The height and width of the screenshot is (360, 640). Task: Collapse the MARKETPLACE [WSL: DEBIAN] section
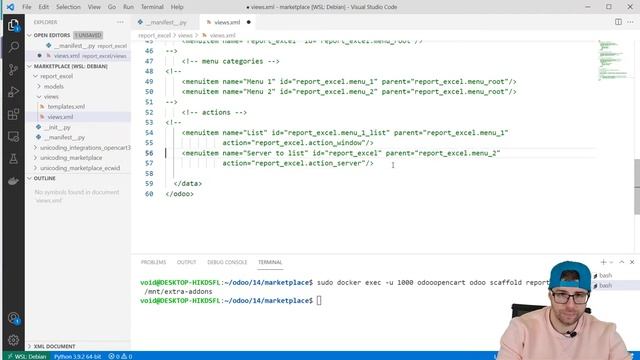point(29,66)
